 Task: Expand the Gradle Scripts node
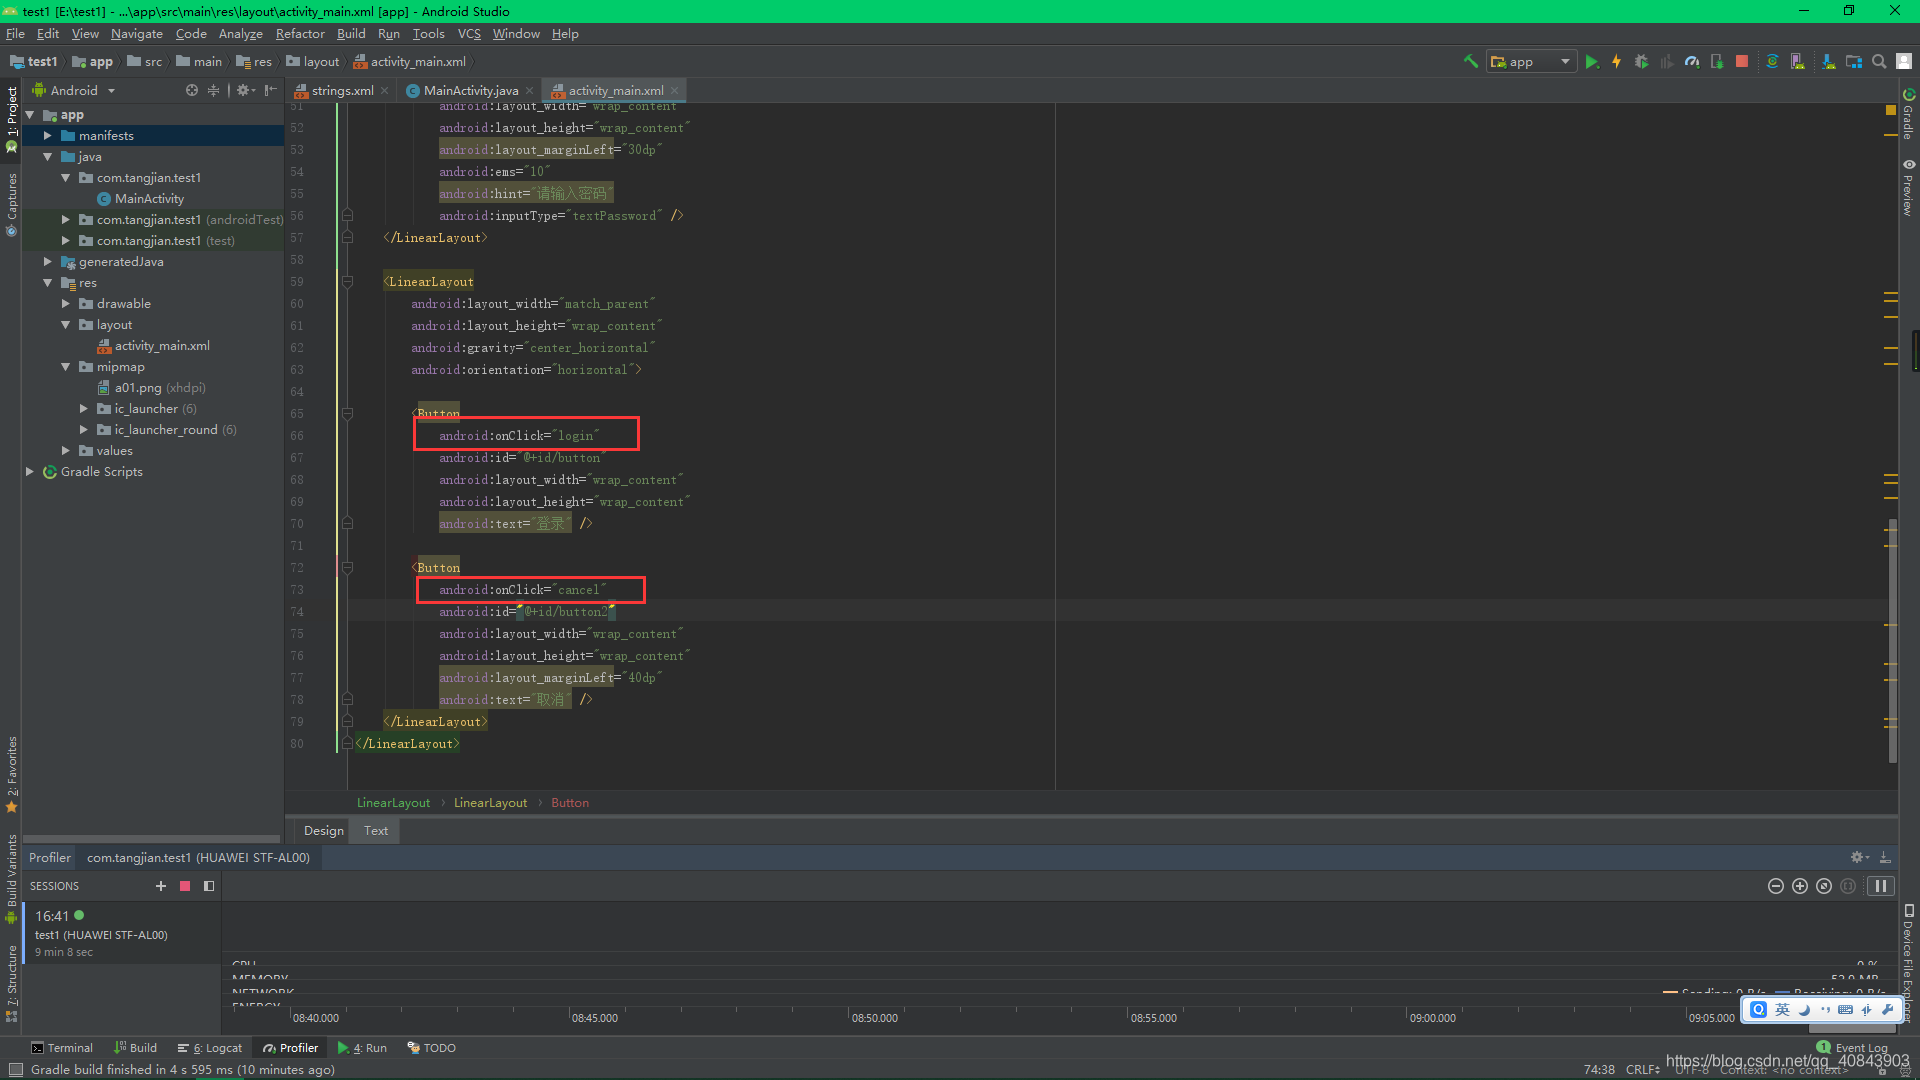(30, 472)
